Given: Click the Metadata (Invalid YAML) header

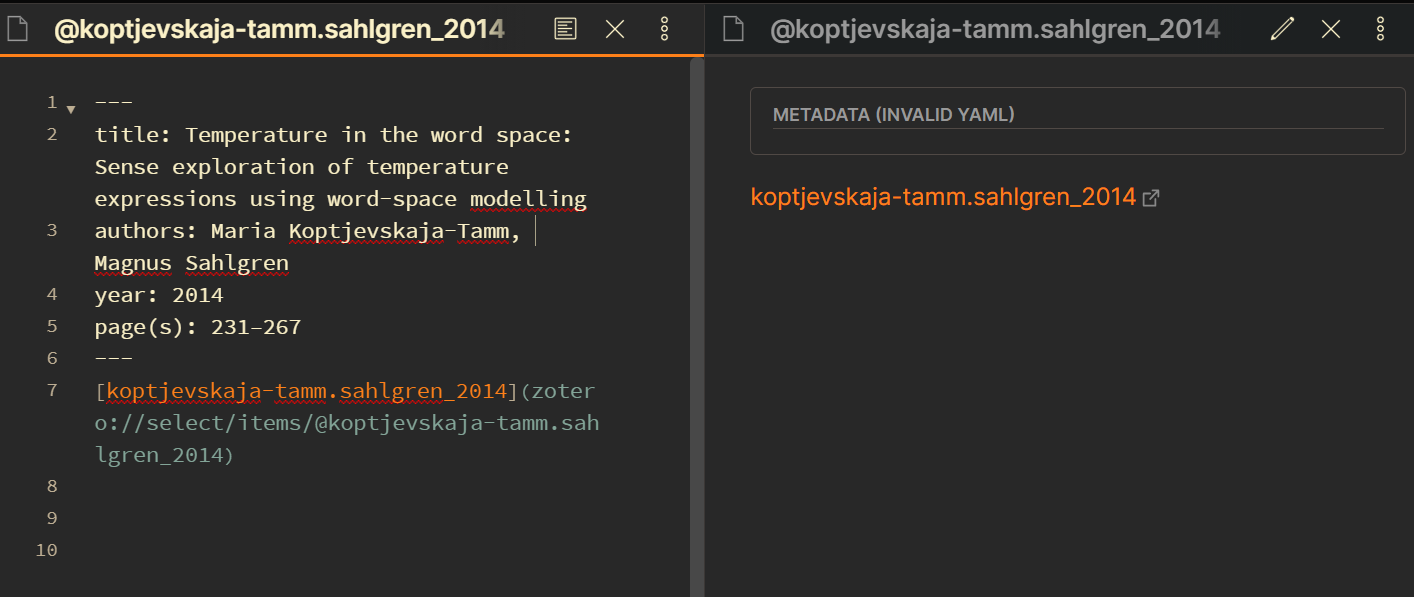Looking at the screenshot, I should [894, 114].
